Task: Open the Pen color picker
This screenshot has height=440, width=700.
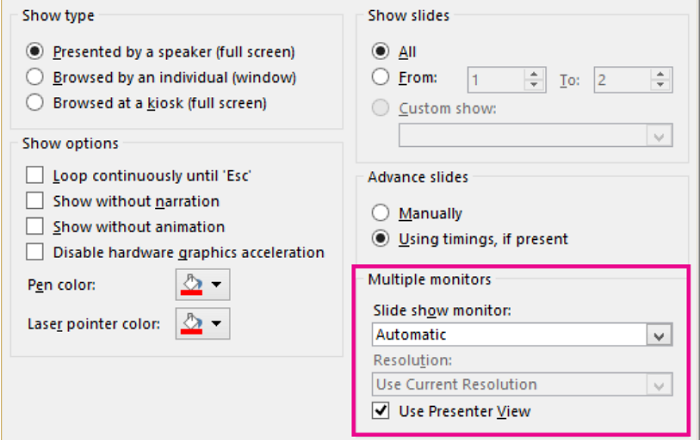Action: [203, 286]
